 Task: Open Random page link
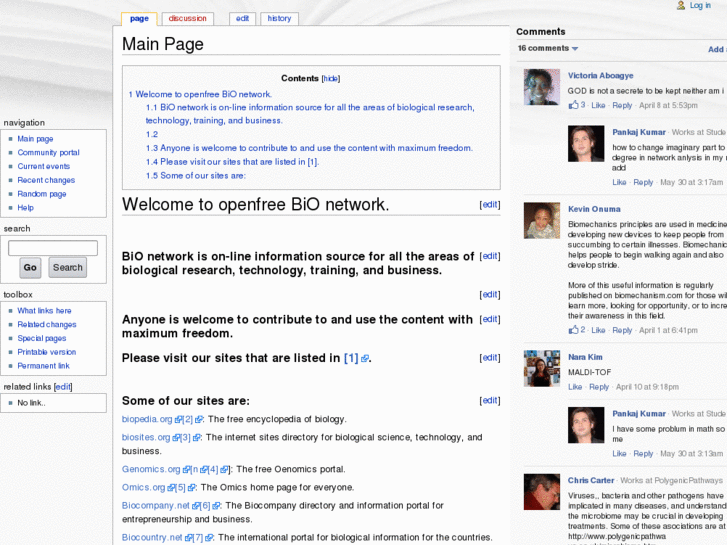click(x=42, y=194)
